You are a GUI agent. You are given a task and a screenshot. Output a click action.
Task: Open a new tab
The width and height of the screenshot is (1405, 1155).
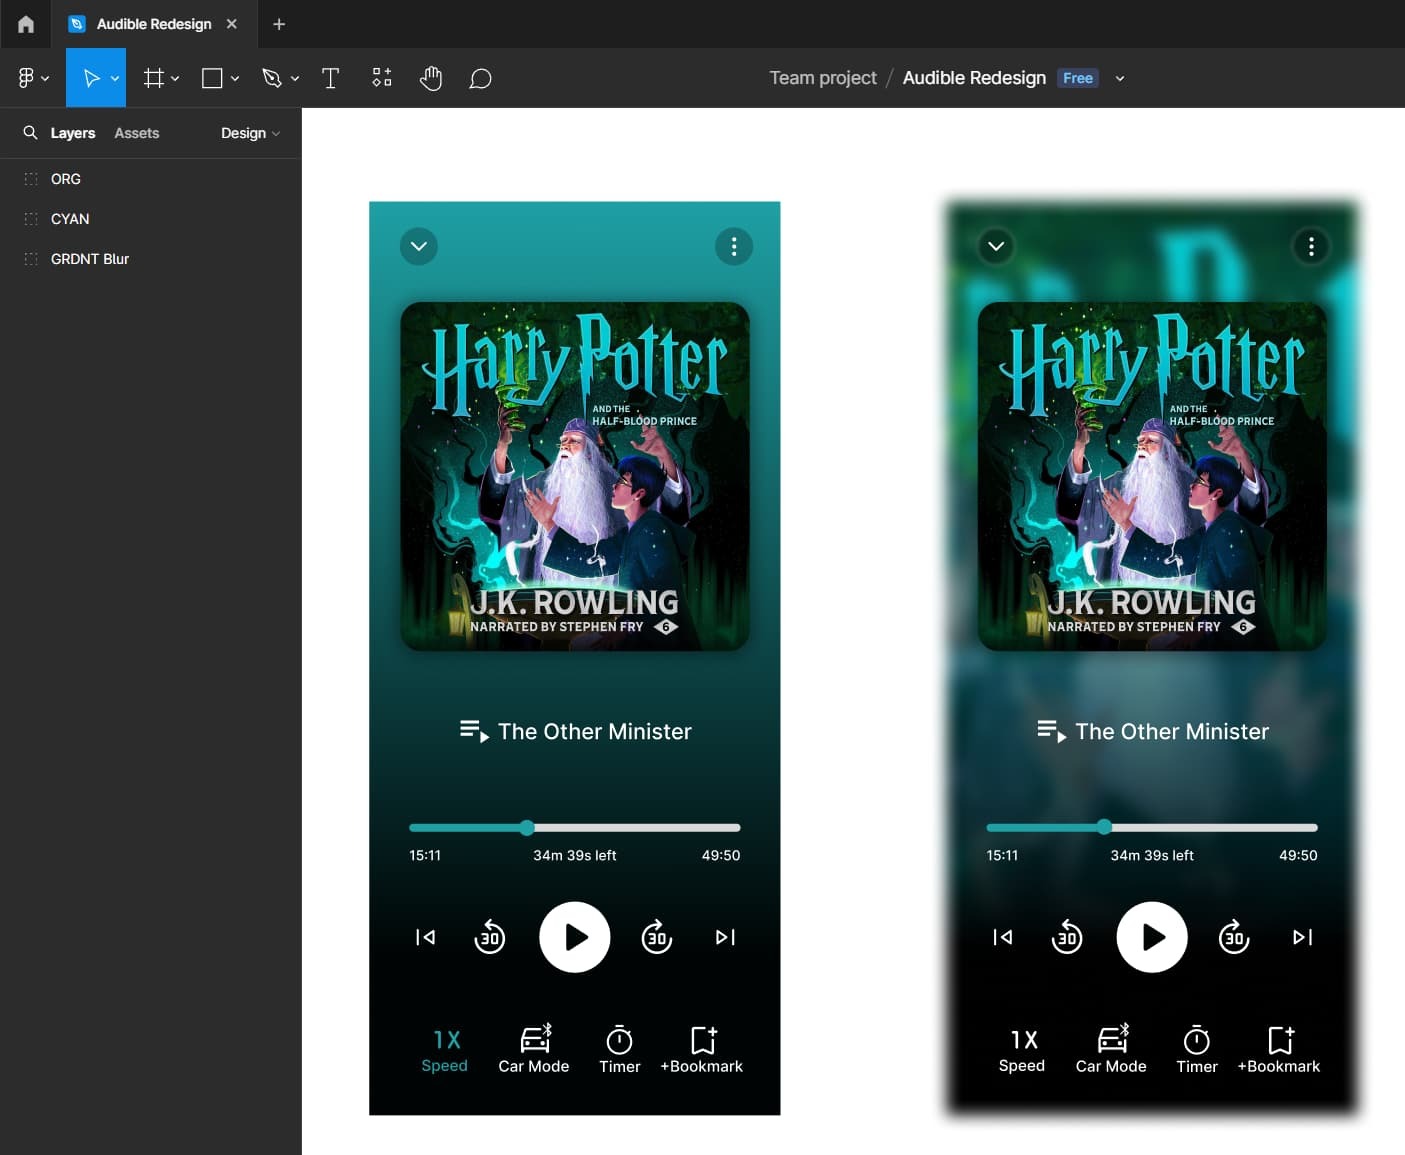pos(279,24)
